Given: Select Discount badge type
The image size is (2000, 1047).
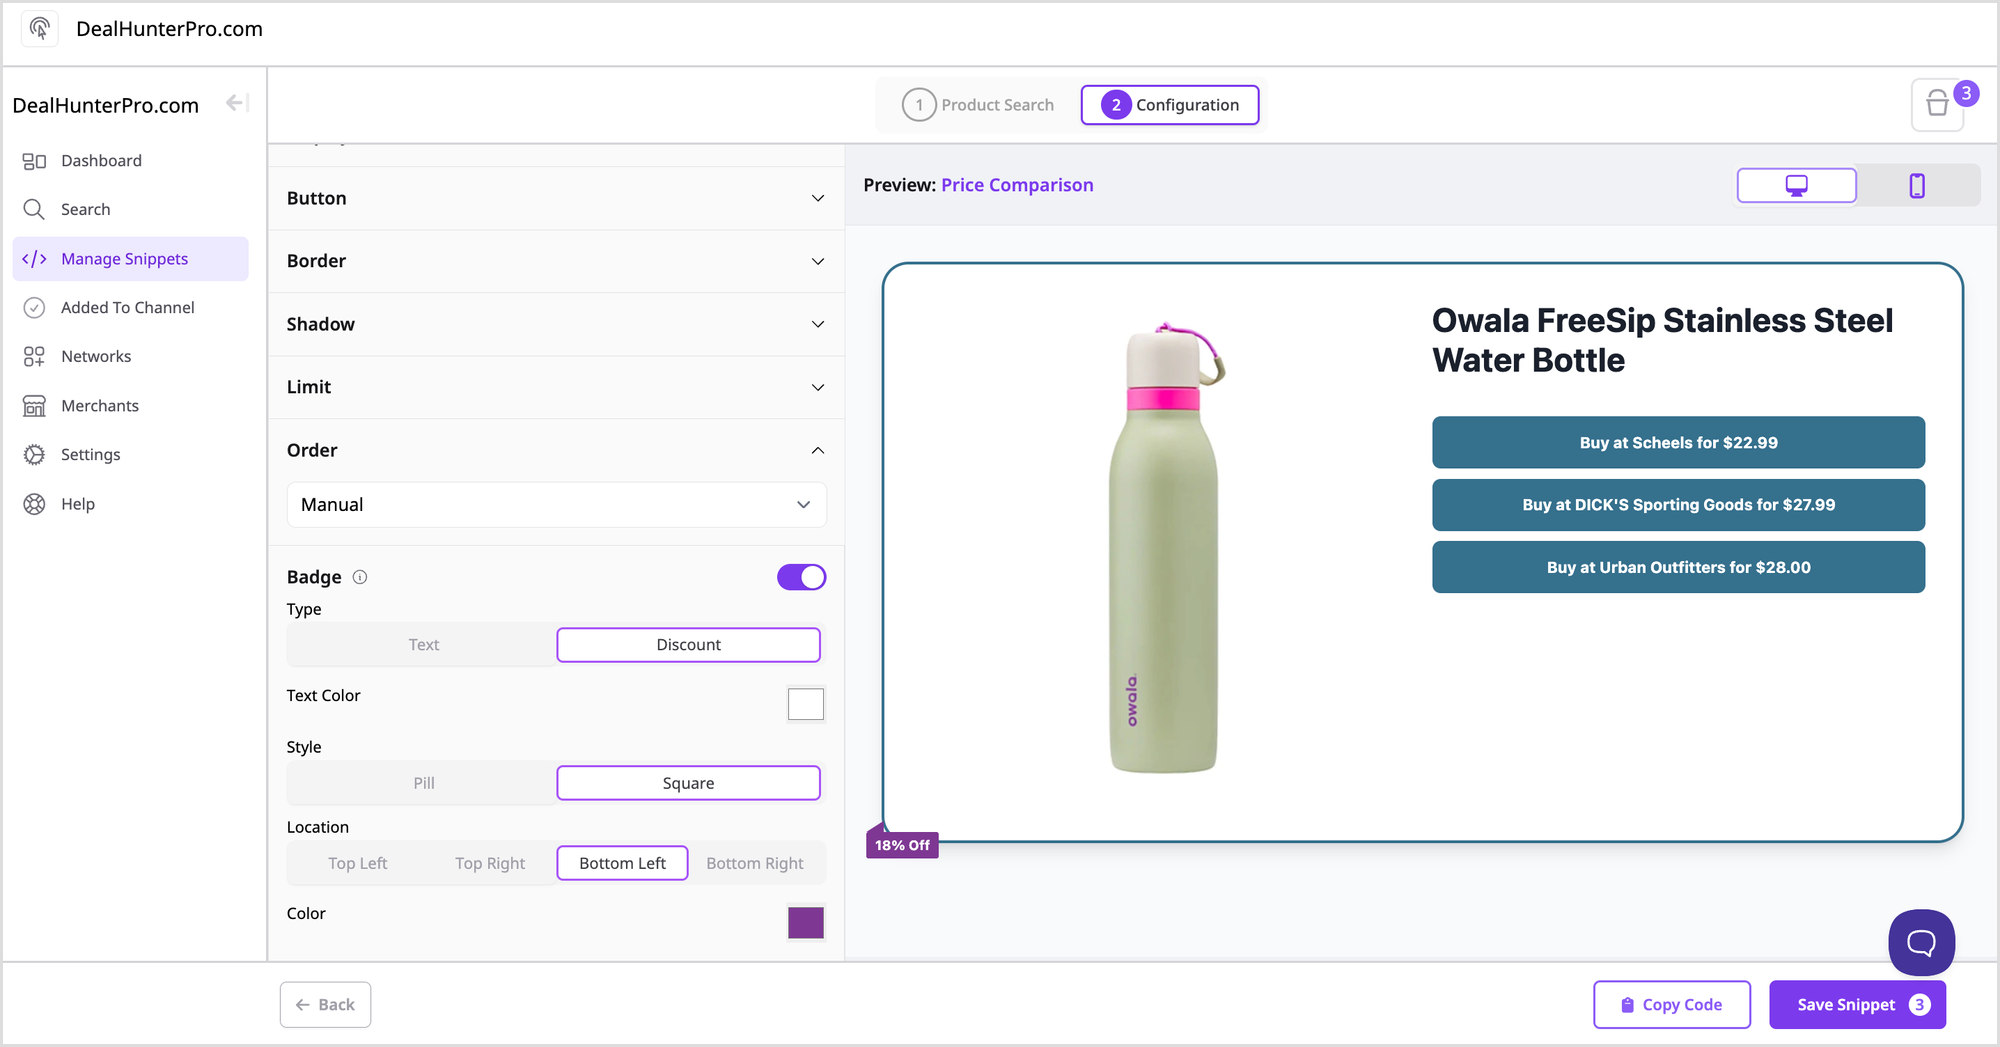Looking at the screenshot, I should (688, 645).
